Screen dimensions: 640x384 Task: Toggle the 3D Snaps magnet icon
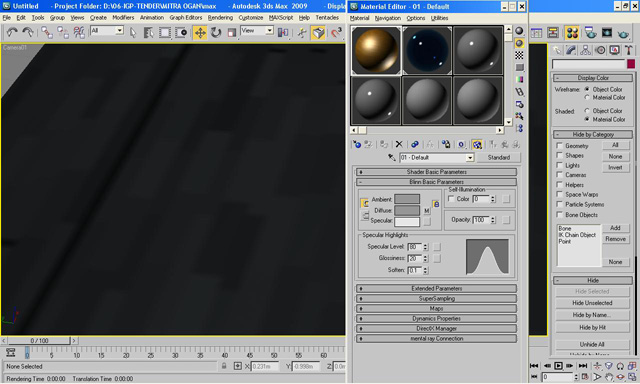coord(336,32)
